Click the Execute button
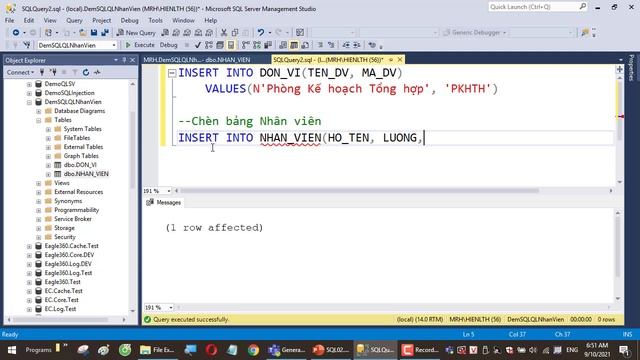Viewport: 640px width, 360px height. [140, 45]
